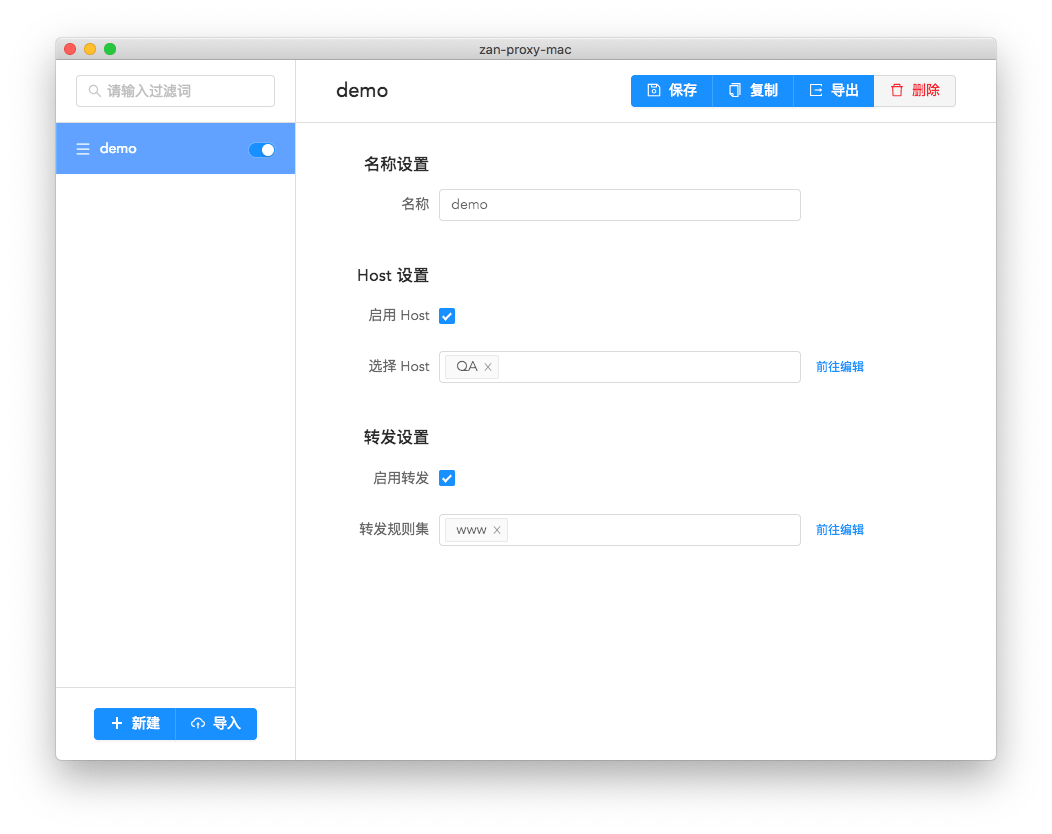Click the copy (复制) icon
Screen dimensions: 1052x834
(x=735, y=91)
